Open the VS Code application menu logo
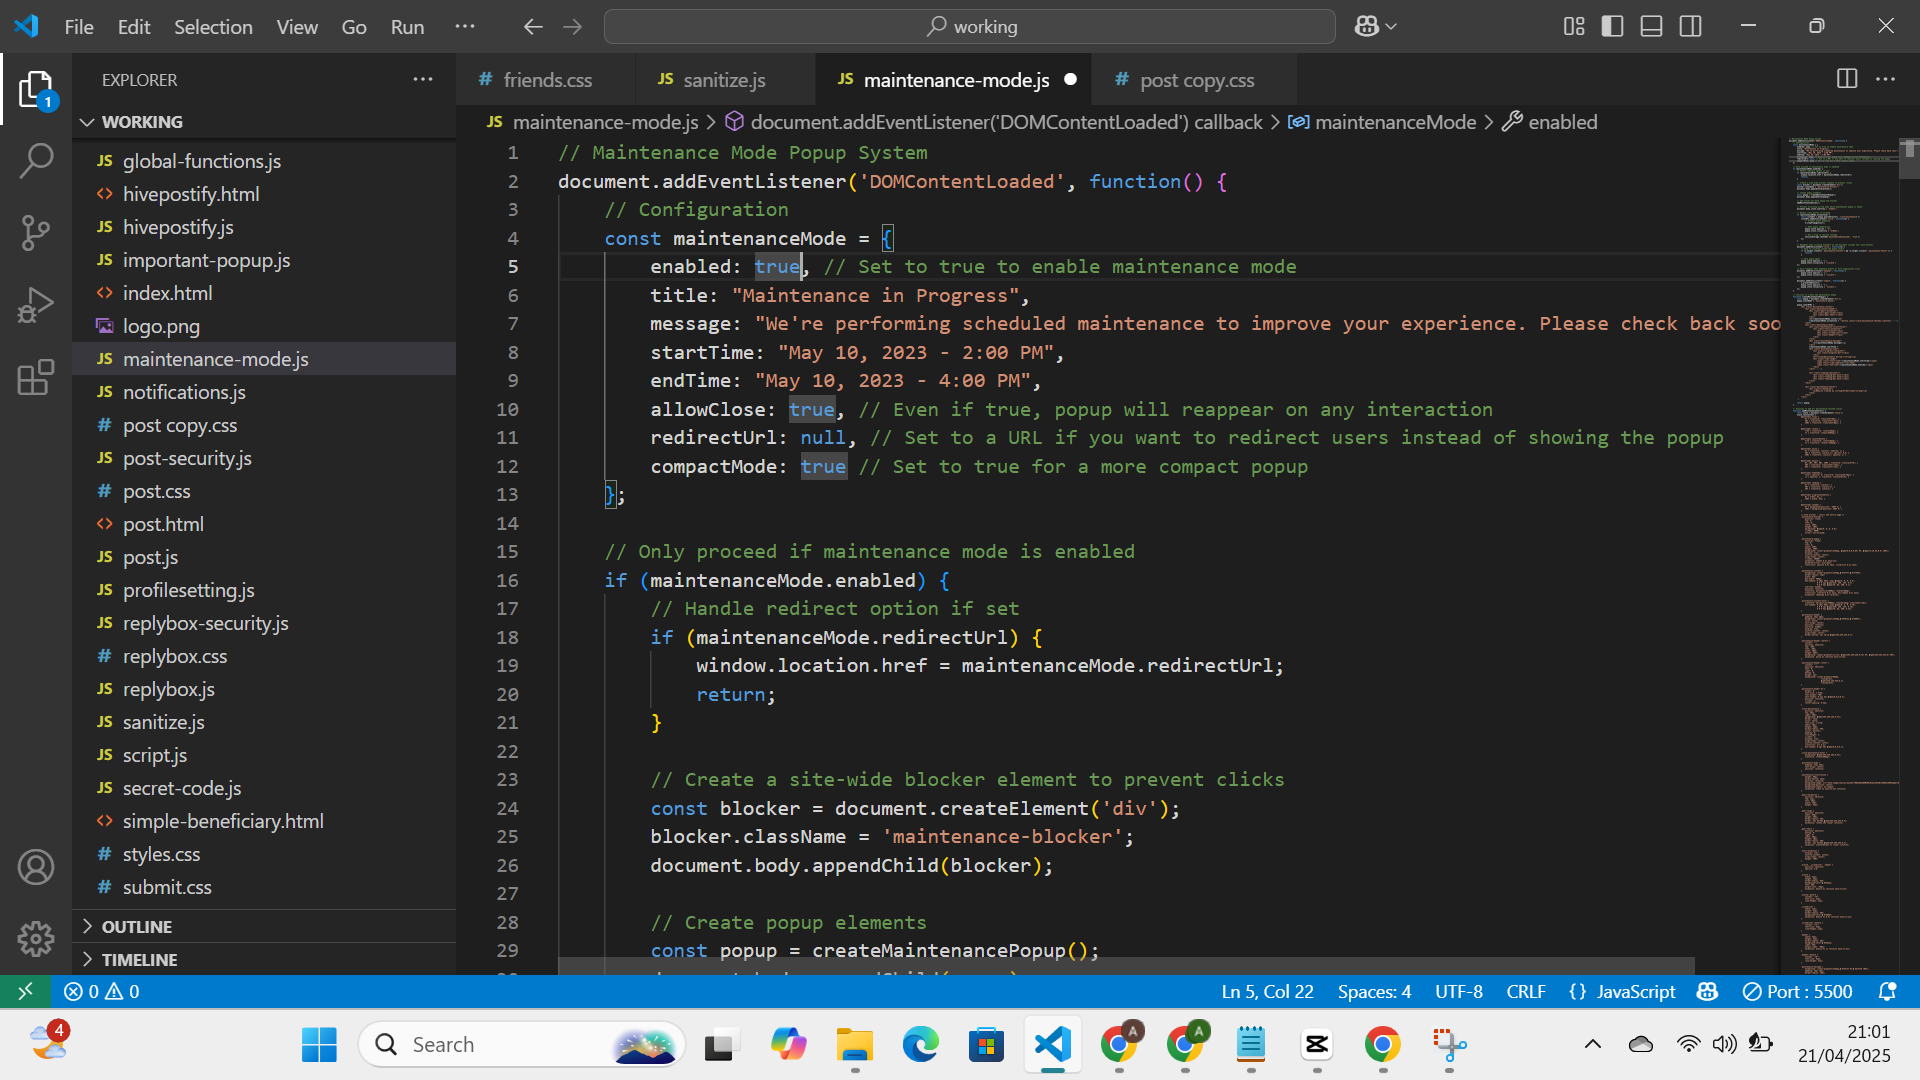 (x=27, y=27)
